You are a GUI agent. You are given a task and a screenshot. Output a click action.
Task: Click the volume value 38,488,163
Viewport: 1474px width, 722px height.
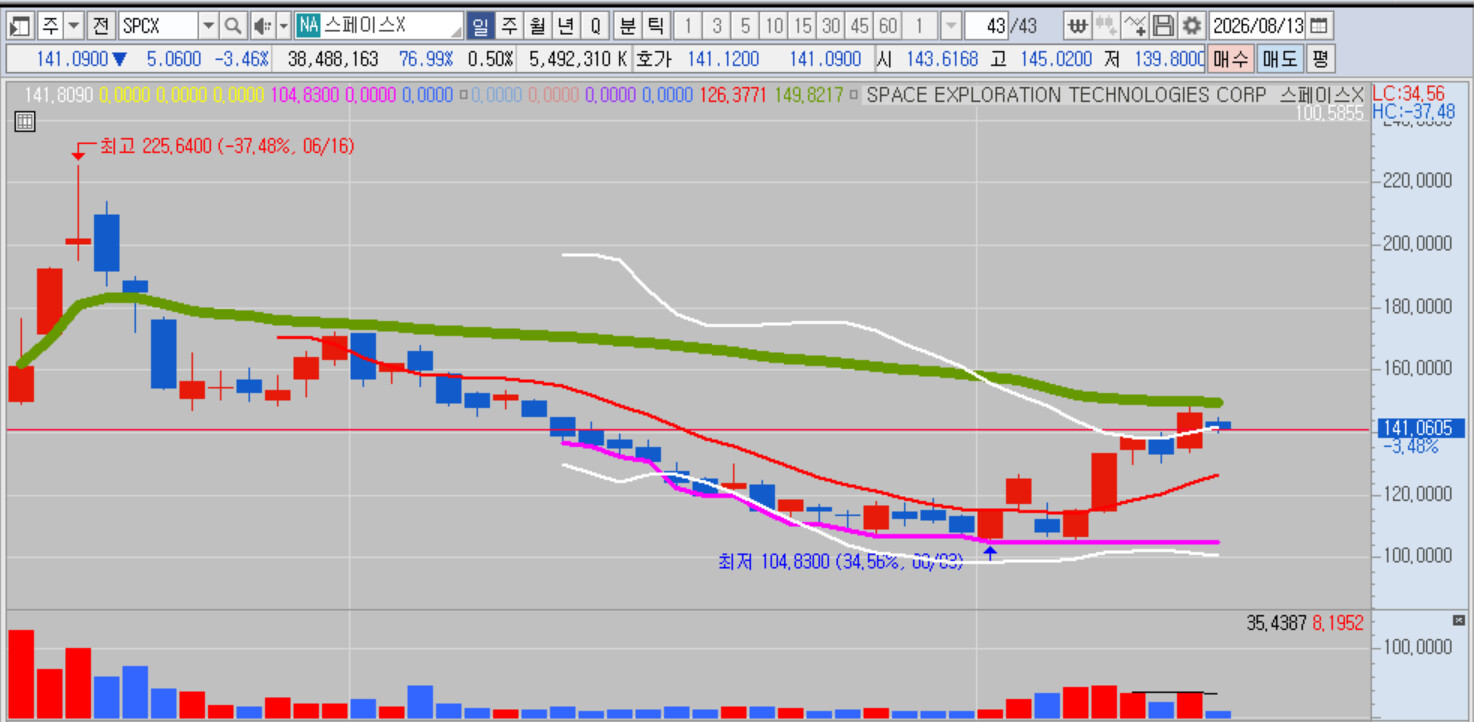click(x=333, y=59)
